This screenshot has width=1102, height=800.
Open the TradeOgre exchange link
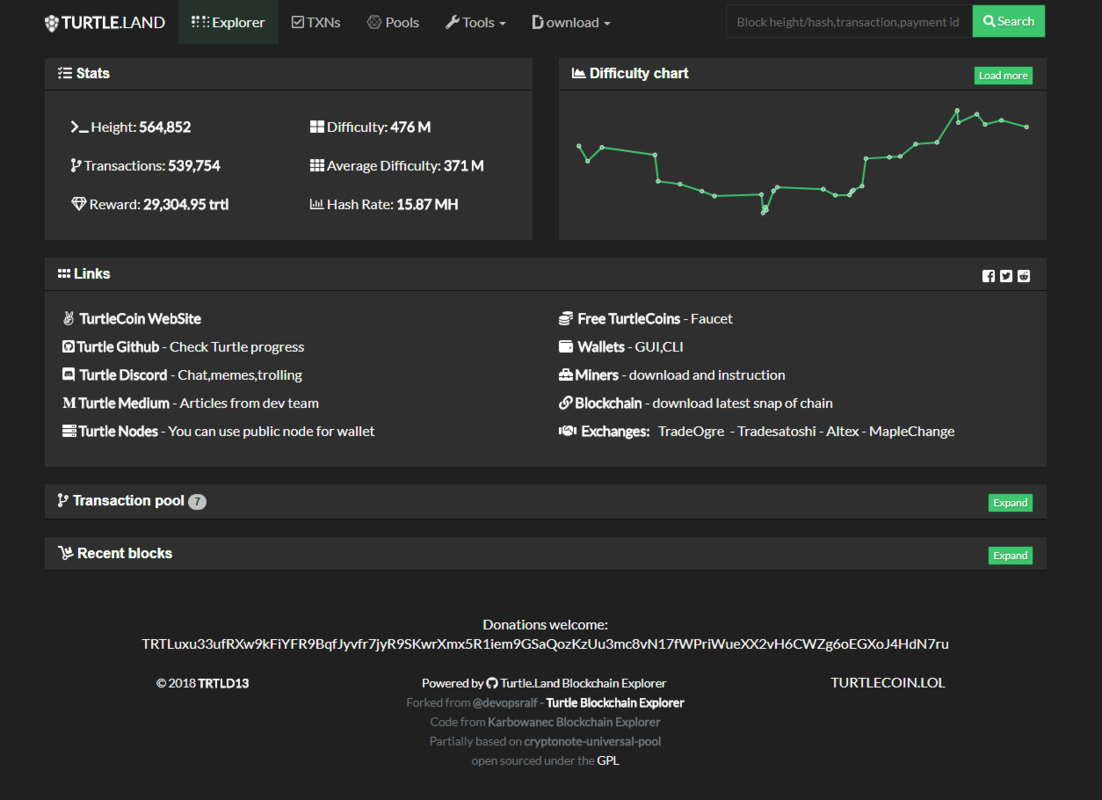point(691,431)
